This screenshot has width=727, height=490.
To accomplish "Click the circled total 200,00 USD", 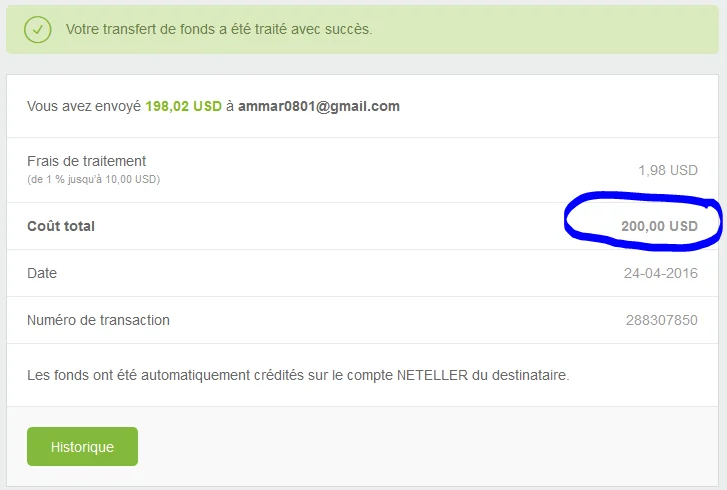I will tap(659, 226).
